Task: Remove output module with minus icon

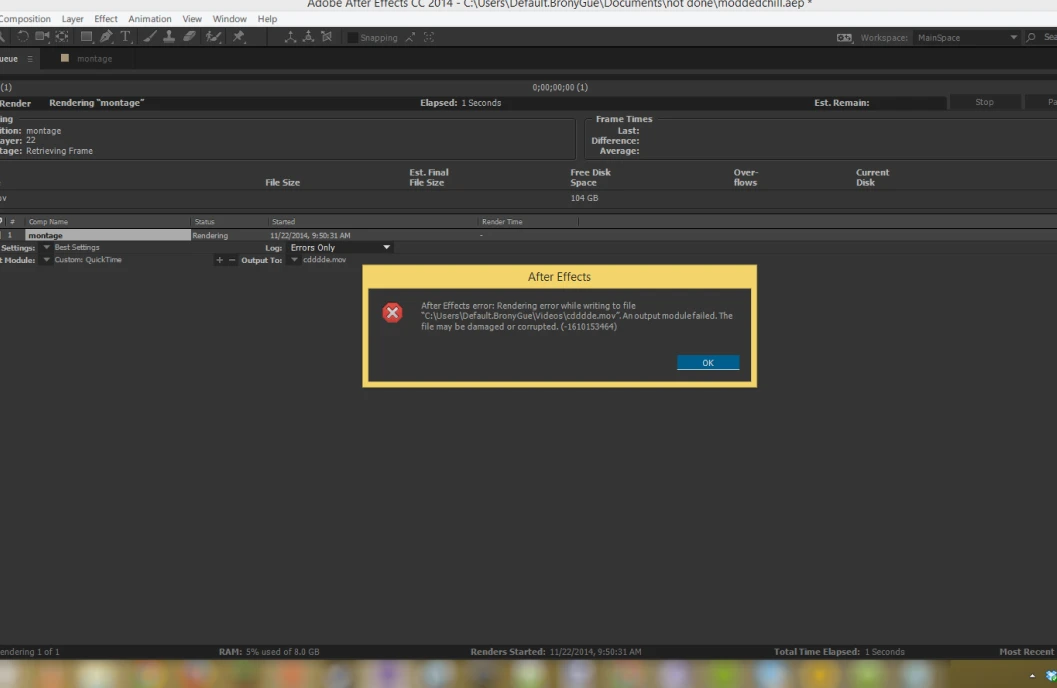Action: point(232,260)
